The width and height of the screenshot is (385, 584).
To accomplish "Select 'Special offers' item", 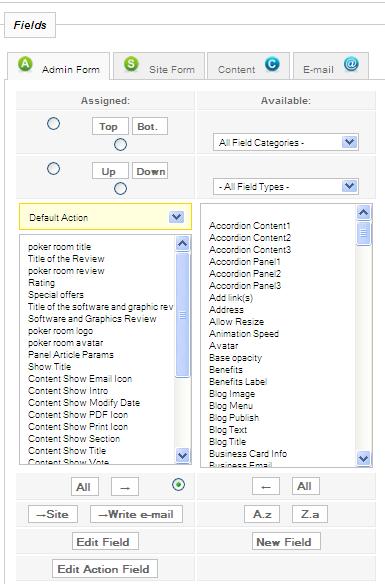I will click(56, 295).
